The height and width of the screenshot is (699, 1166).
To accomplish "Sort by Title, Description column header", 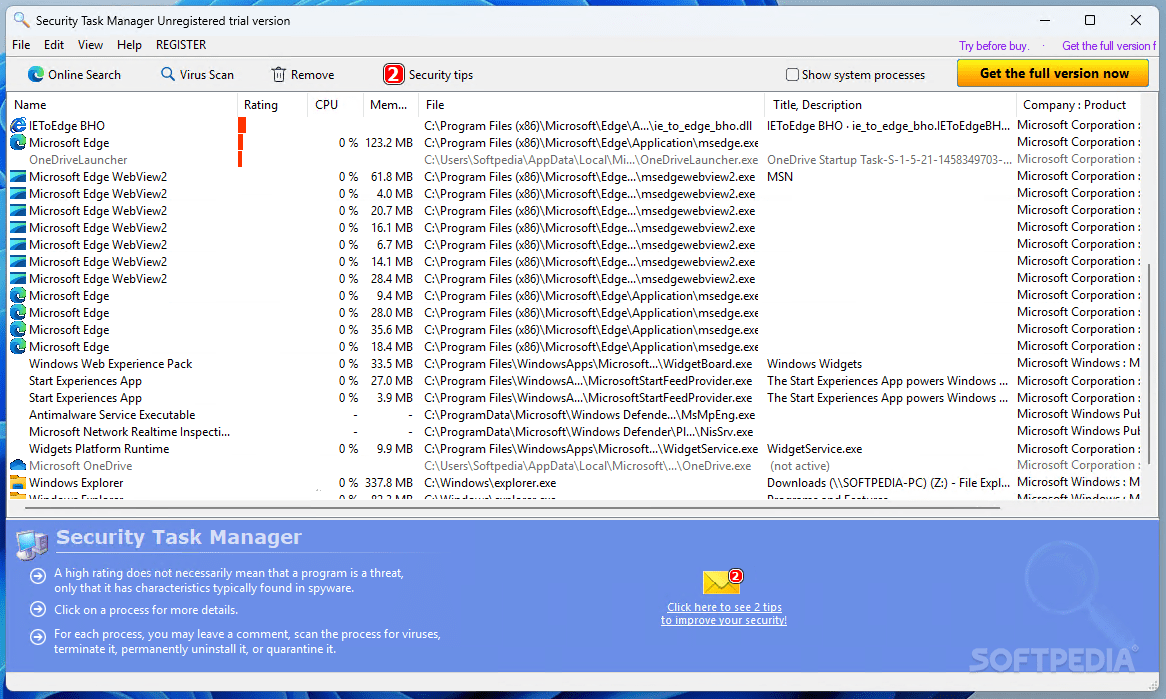I will [x=890, y=105].
